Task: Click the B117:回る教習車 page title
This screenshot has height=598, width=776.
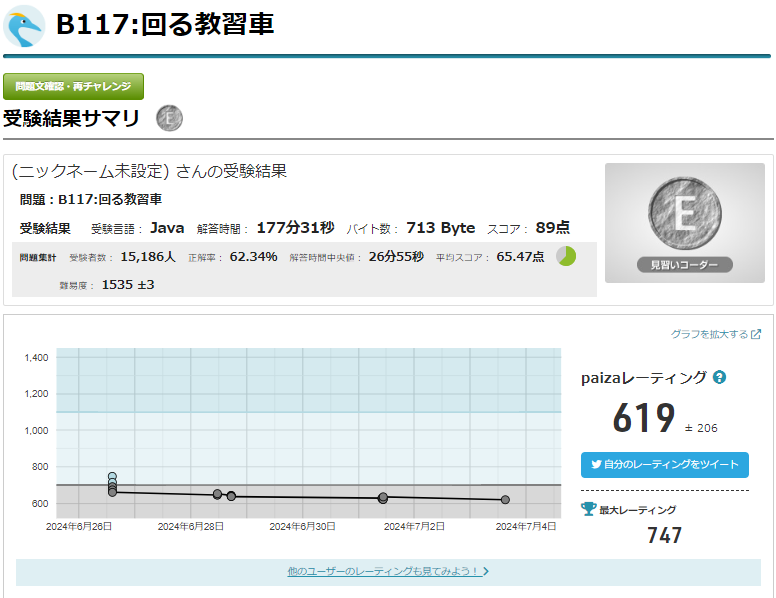Action: 165,25
